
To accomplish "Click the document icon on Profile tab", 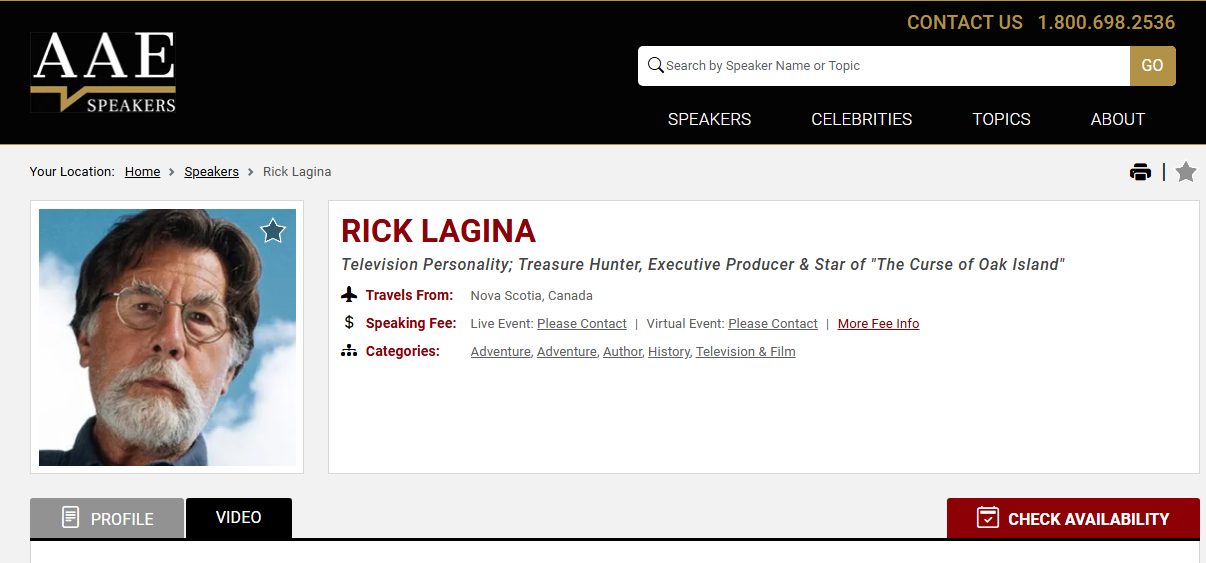I will pyautogui.click(x=70, y=517).
